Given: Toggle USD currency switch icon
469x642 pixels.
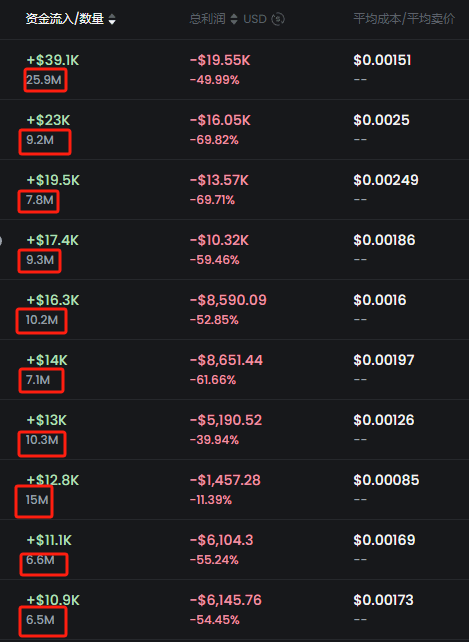Looking at the screenshot, I should 278,19.
